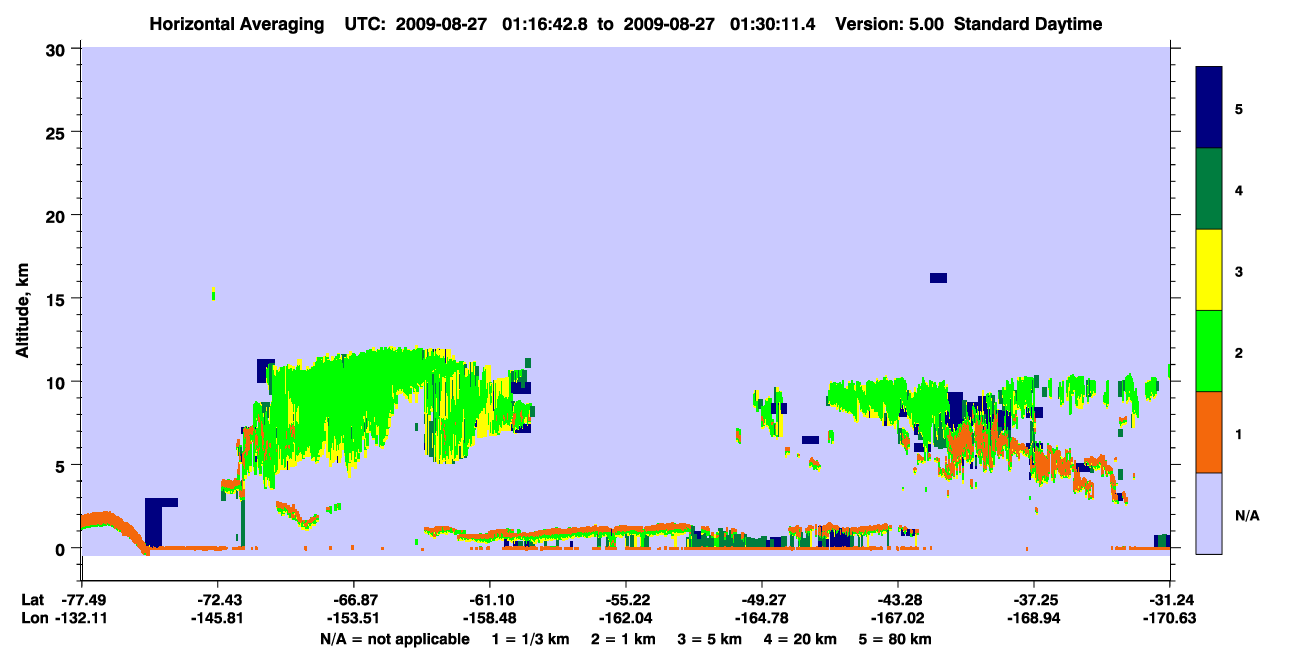Click the '5 = 80 km' legend text
Viewport: 1300px width, 667px height.
tap(895, 638)
